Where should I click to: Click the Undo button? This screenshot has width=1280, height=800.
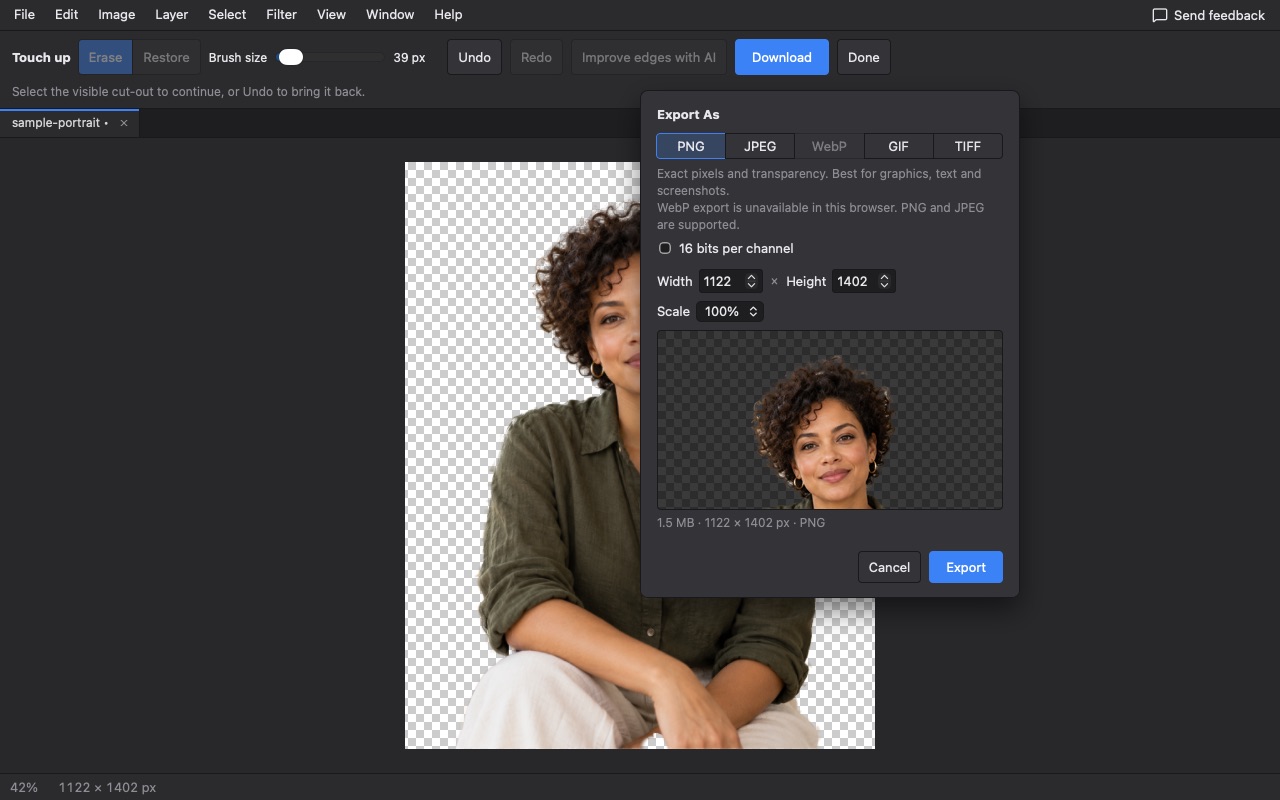pyautogui.click(x=474, y=57)
